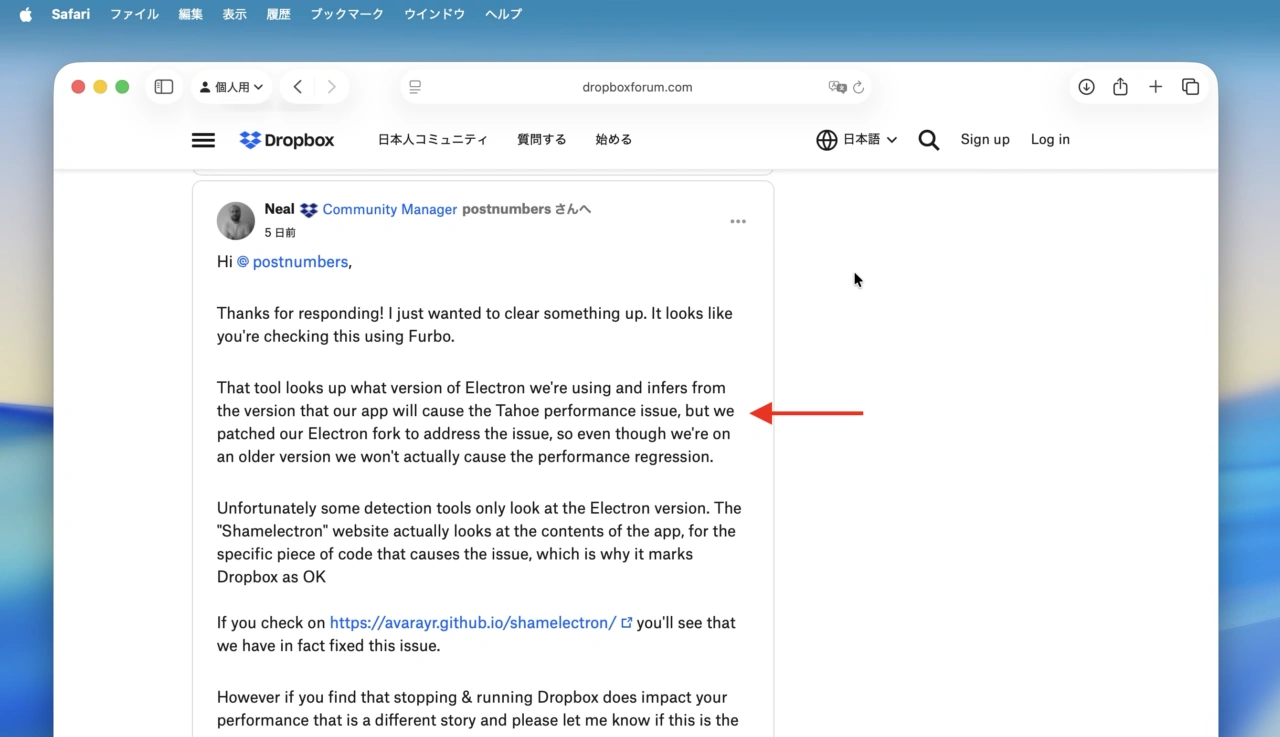Image resolution: width=1280 pixels, height=737 pixels.
Task: Toggle the Safari sidebar
Action: (163, 87)
